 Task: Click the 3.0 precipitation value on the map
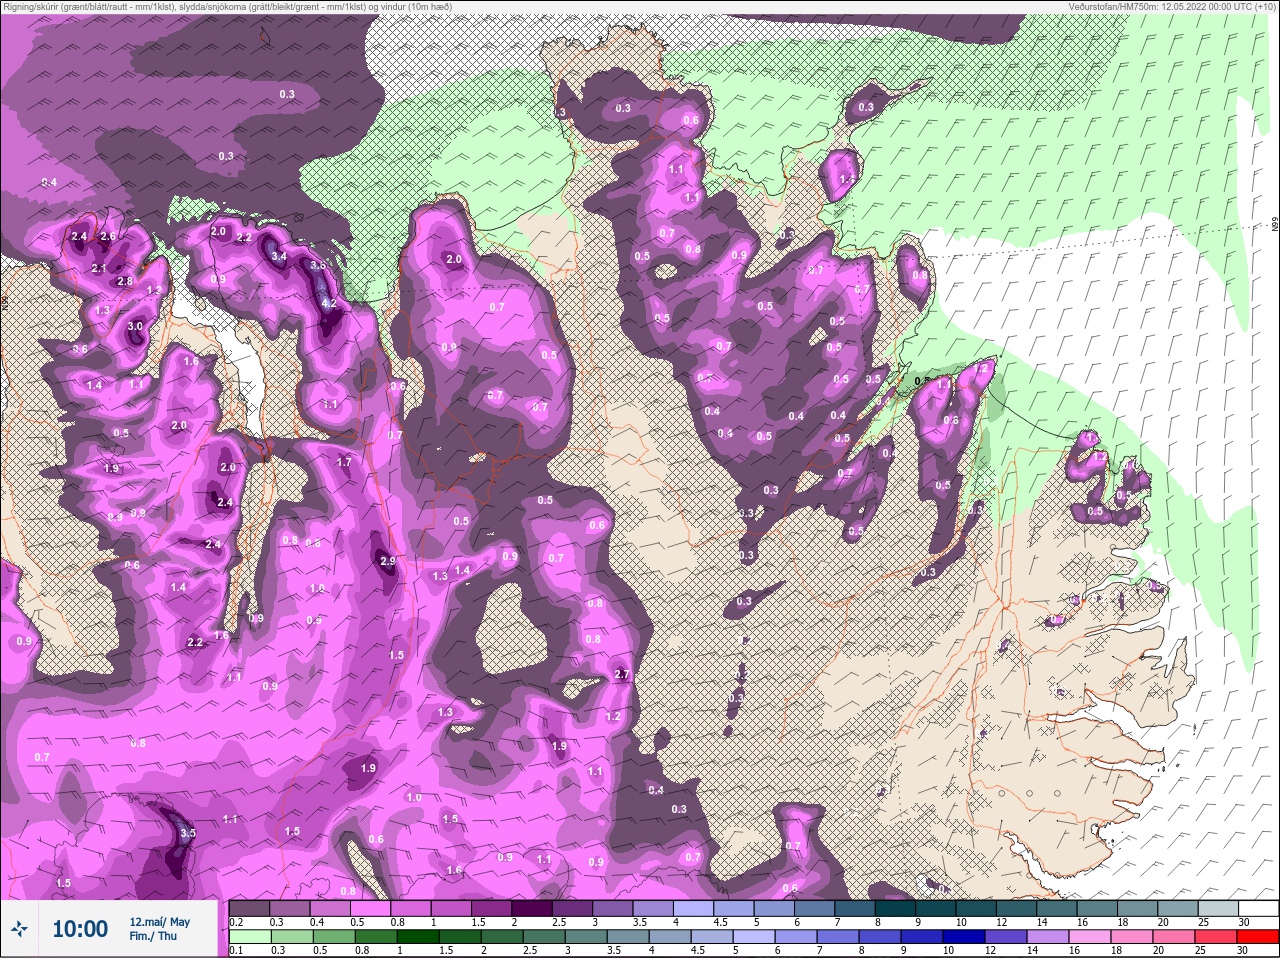point(135,326)
